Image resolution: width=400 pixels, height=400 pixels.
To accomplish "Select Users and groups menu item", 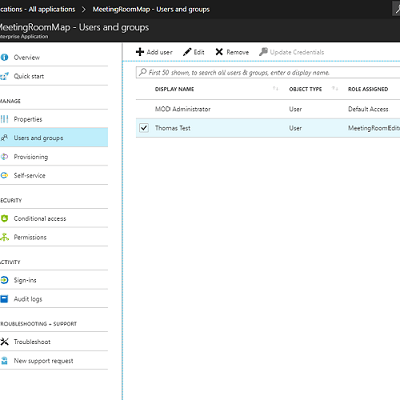I will 54,138.
